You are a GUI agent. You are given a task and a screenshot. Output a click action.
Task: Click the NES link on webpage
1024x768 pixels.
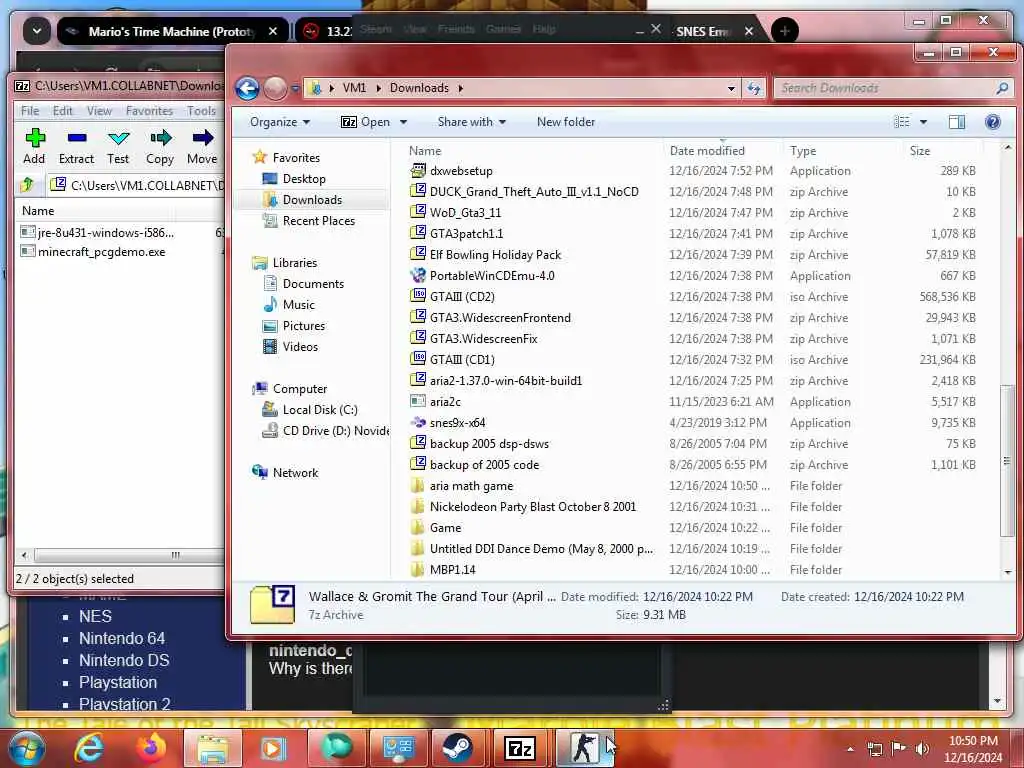click(x=95, y=616)
